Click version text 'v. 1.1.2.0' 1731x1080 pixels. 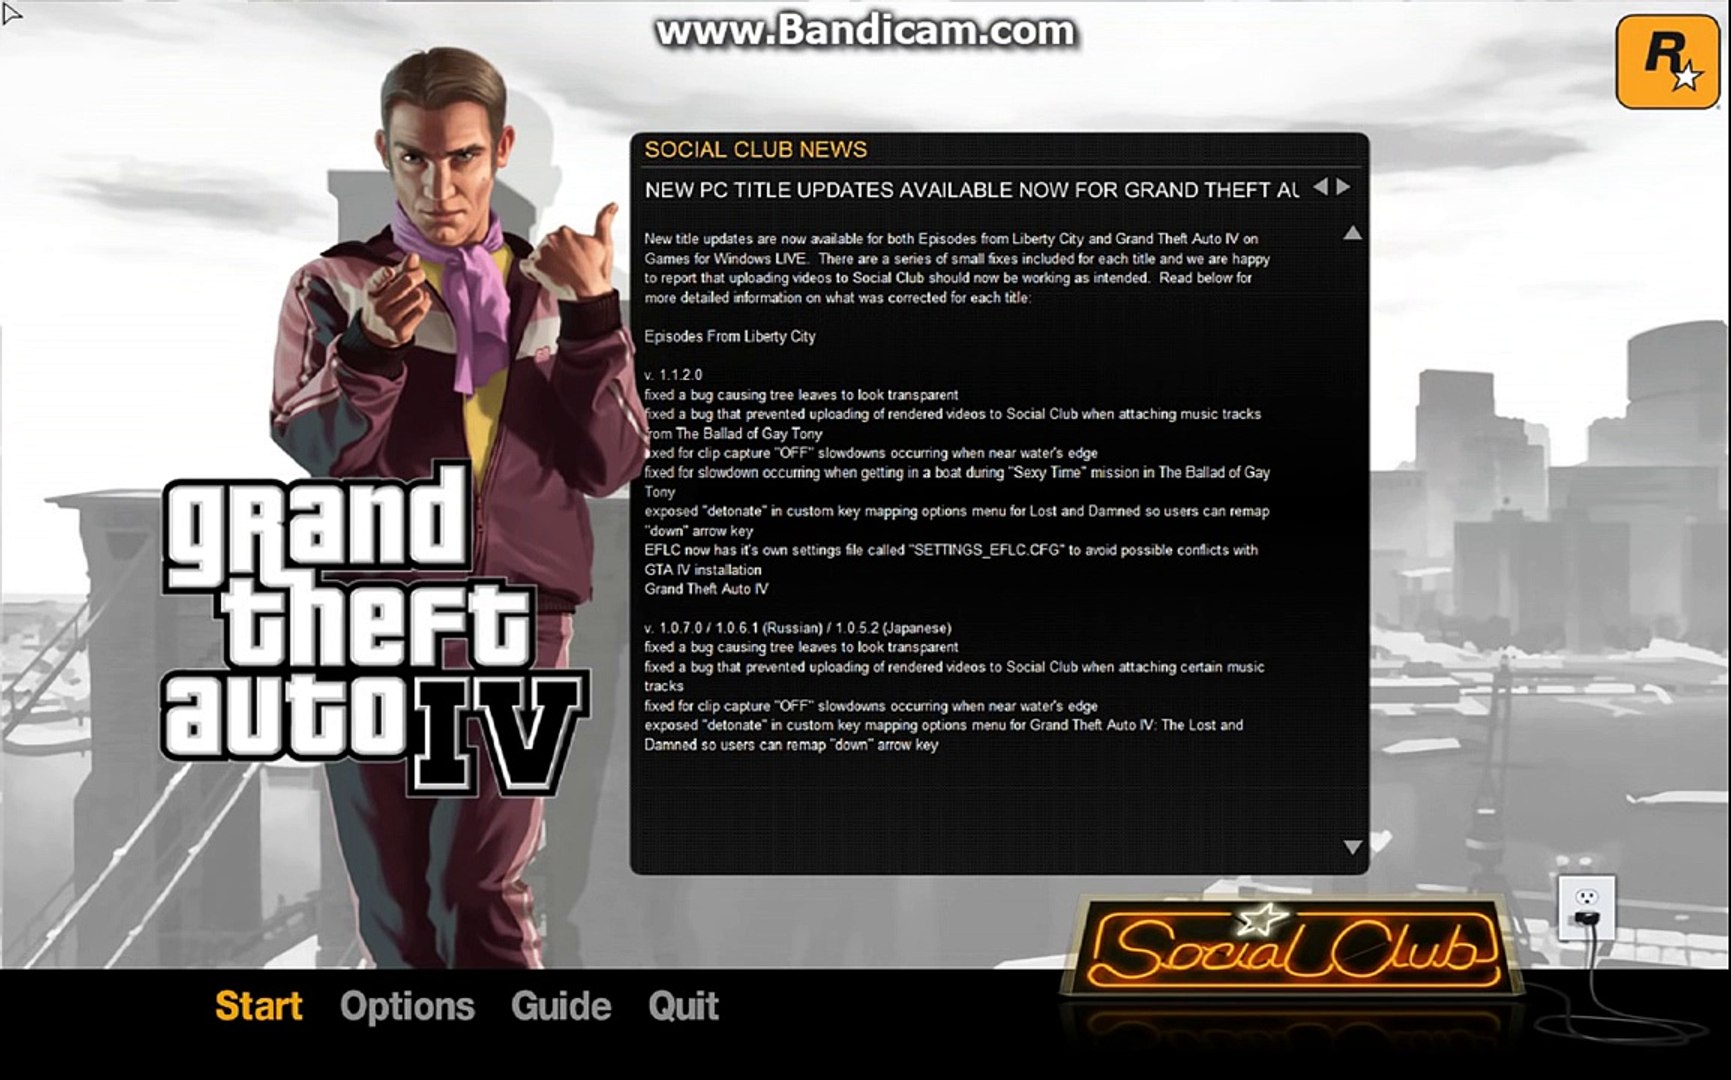[673, 375]
